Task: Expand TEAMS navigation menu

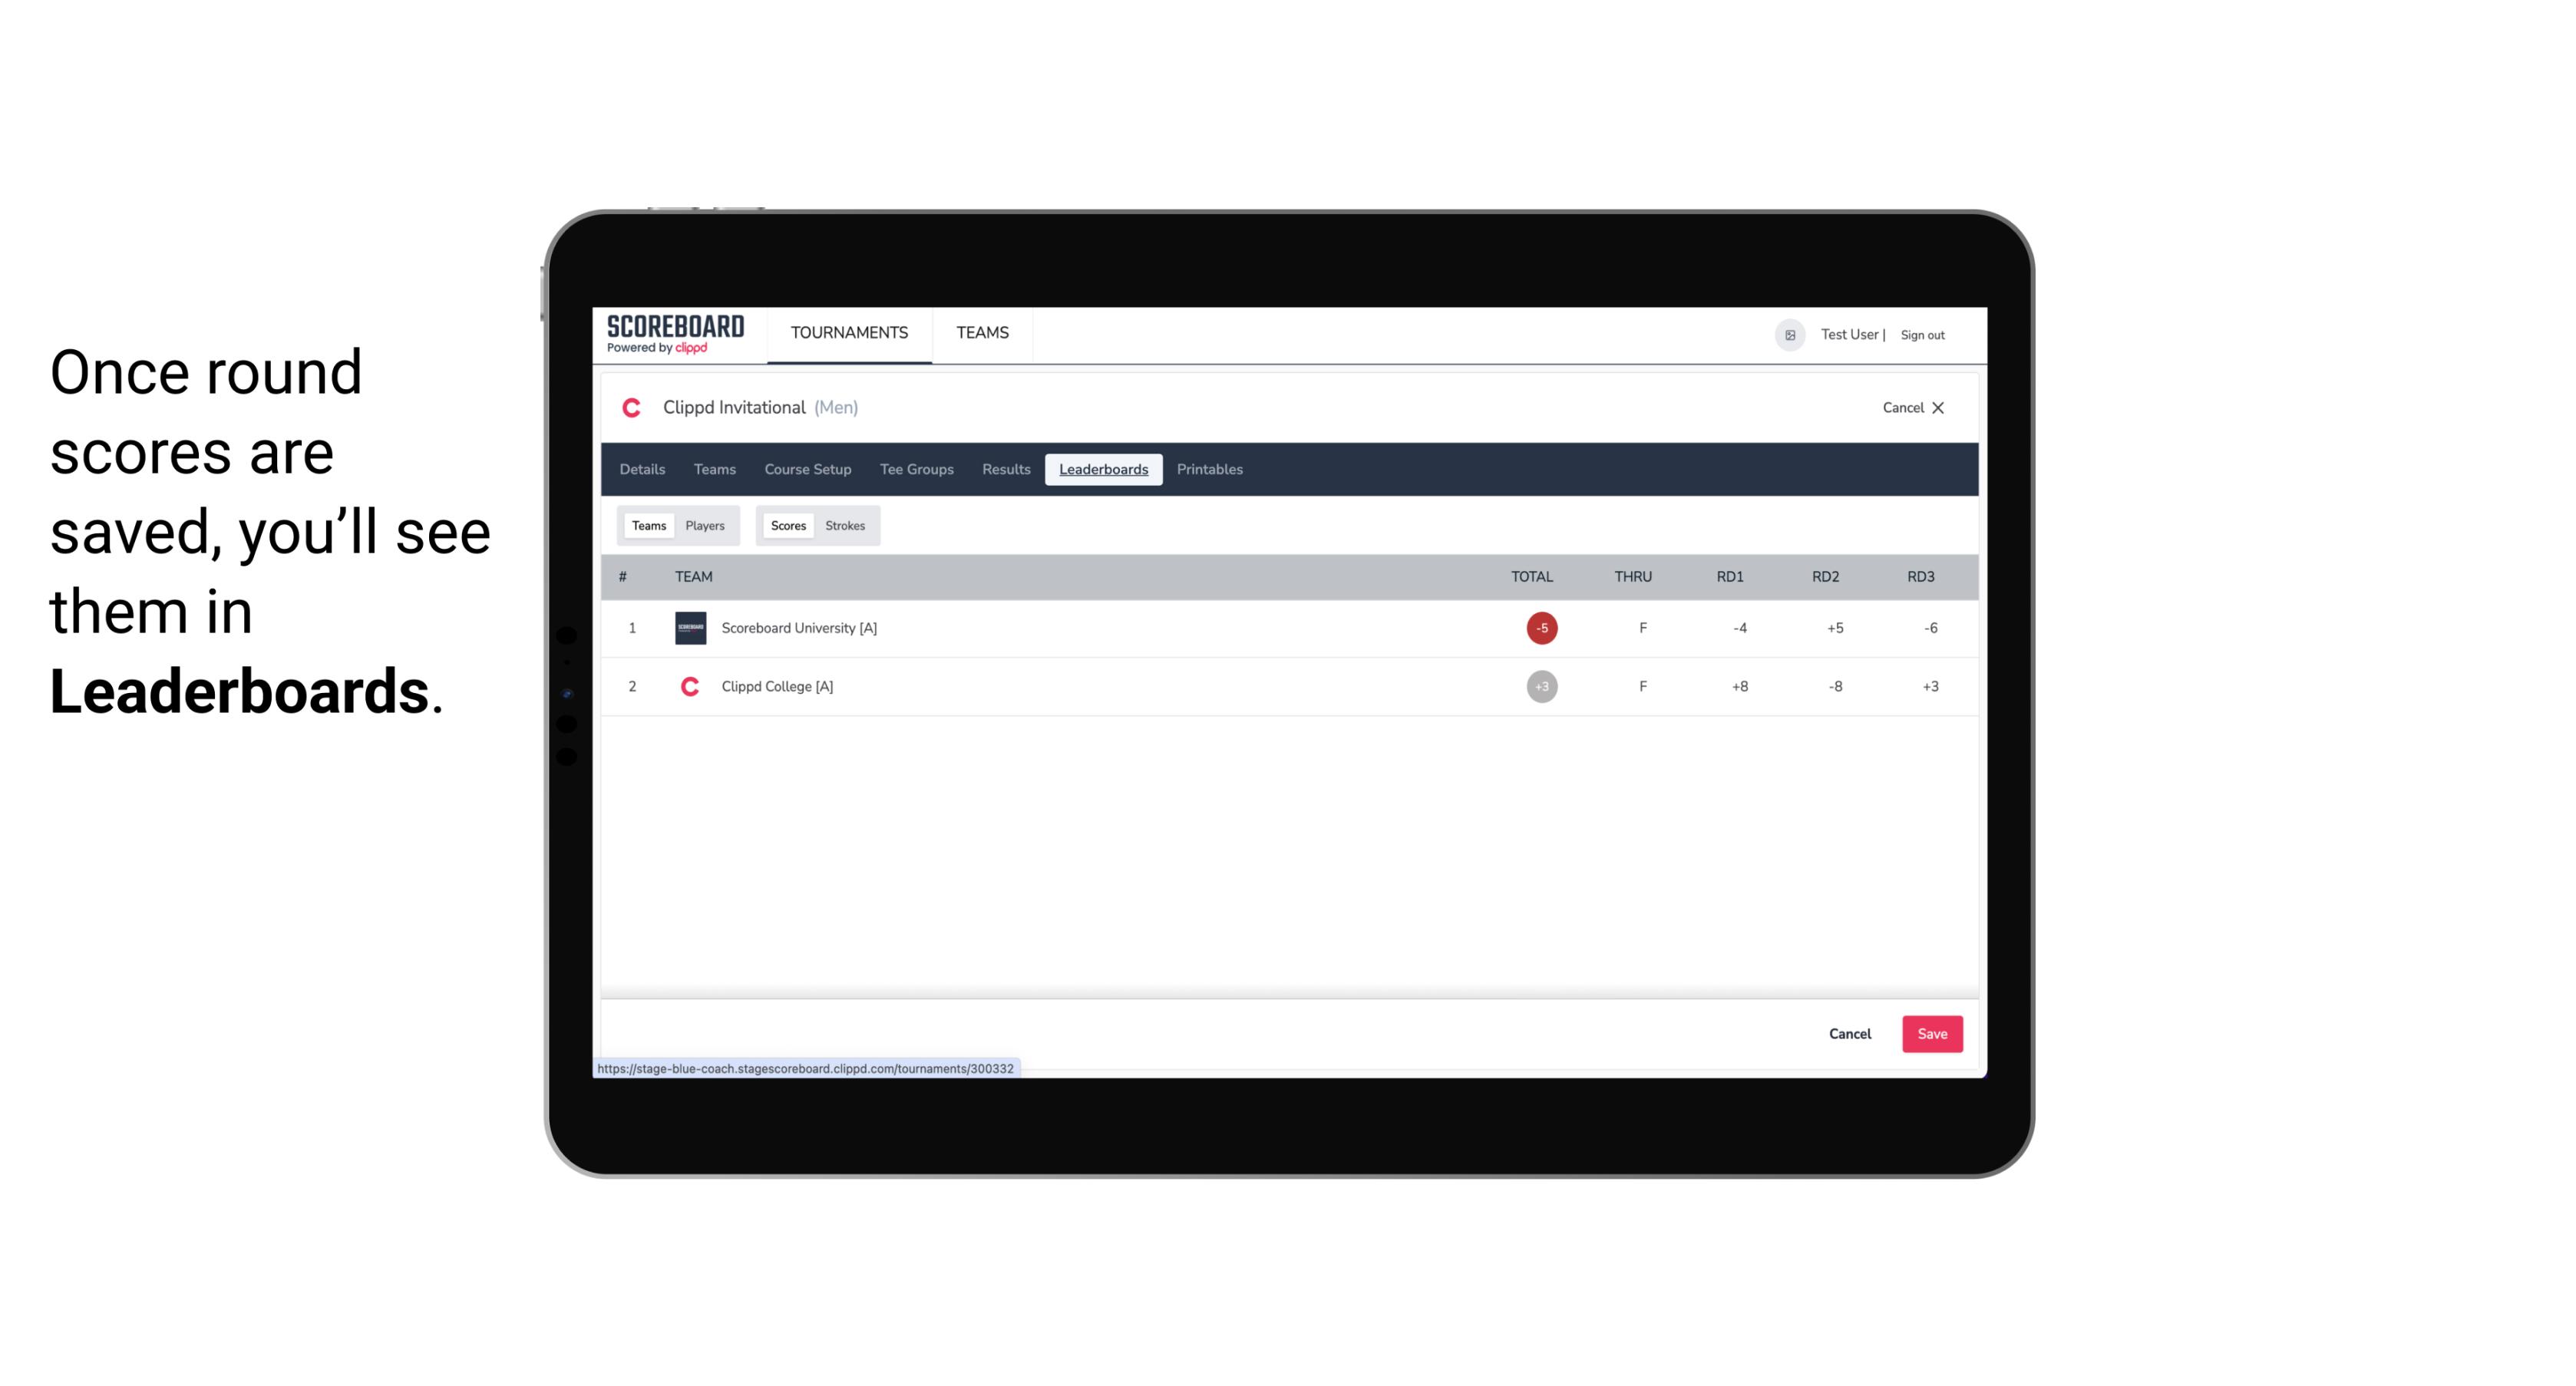Action: point(982,333)
